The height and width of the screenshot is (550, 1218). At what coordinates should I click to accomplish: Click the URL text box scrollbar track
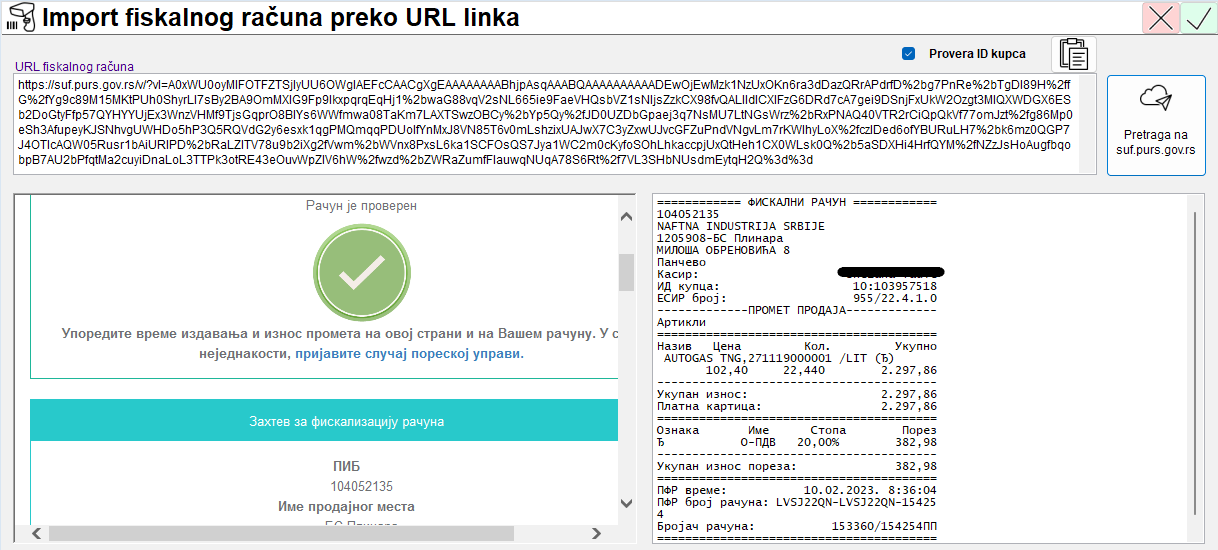pos(1087,123)
